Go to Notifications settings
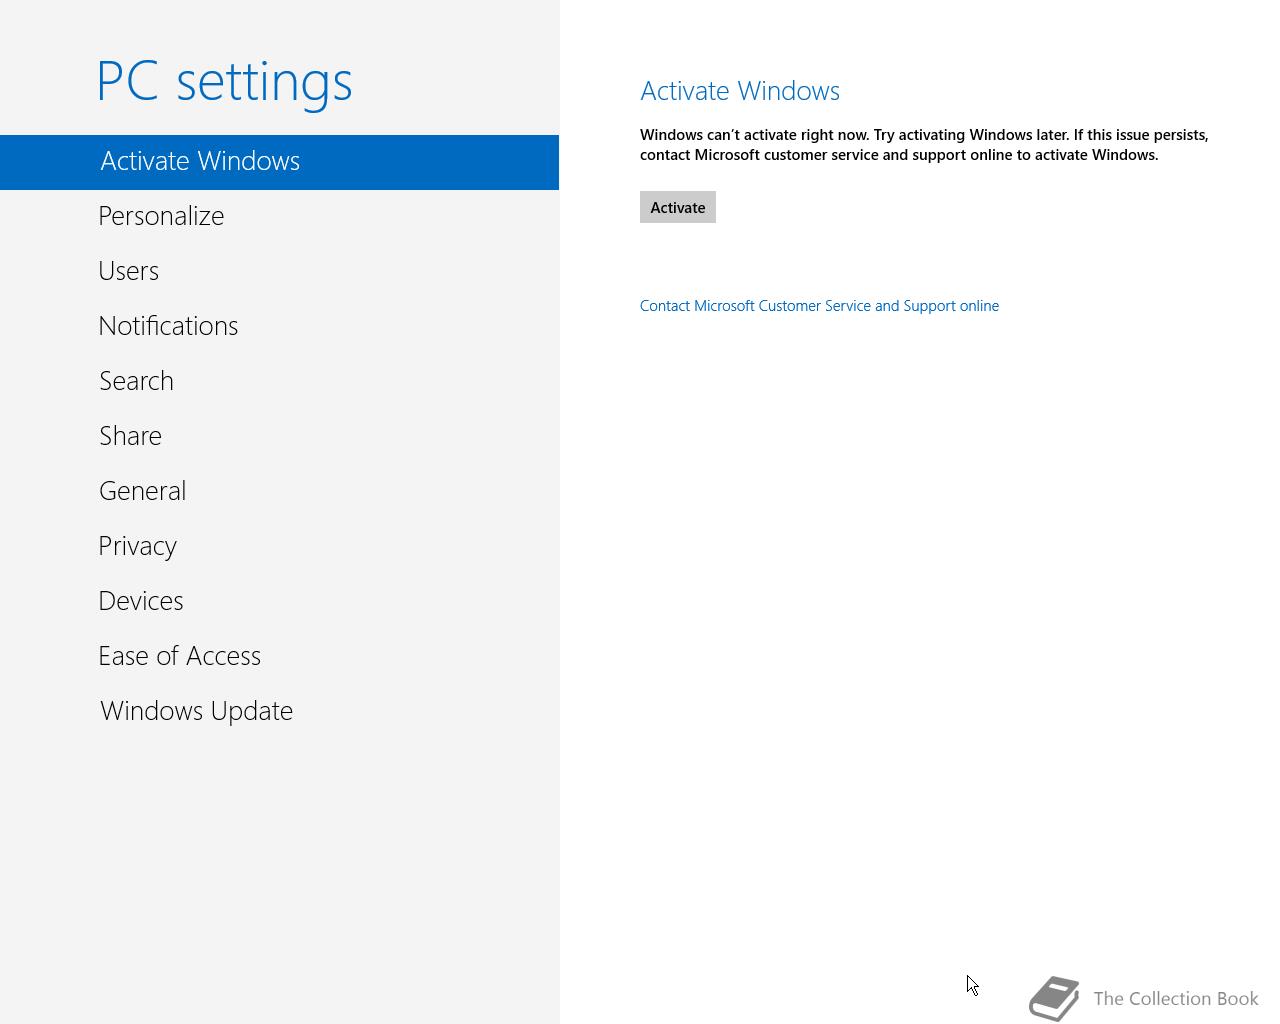The image size is (1280, 1024). click(279, 326)
